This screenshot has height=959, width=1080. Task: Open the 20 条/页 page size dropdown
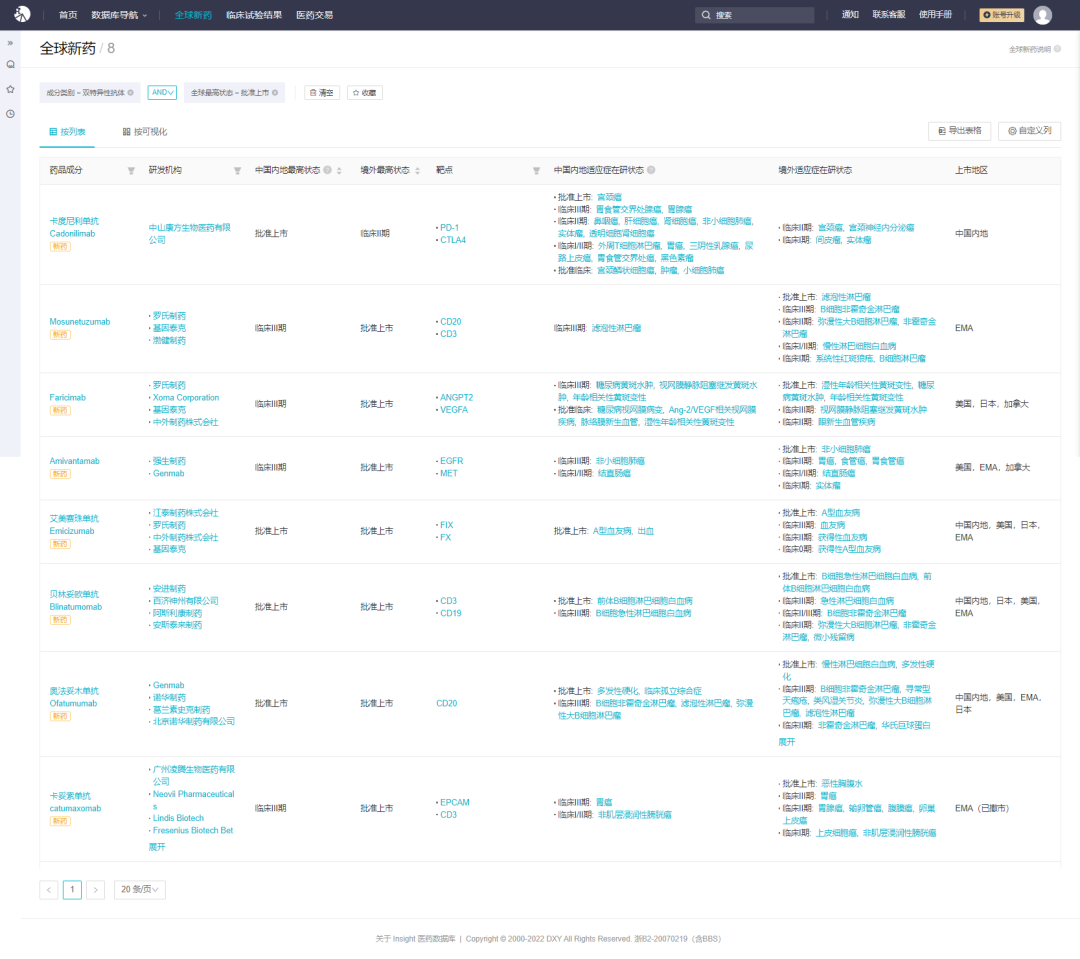[140, 889]
